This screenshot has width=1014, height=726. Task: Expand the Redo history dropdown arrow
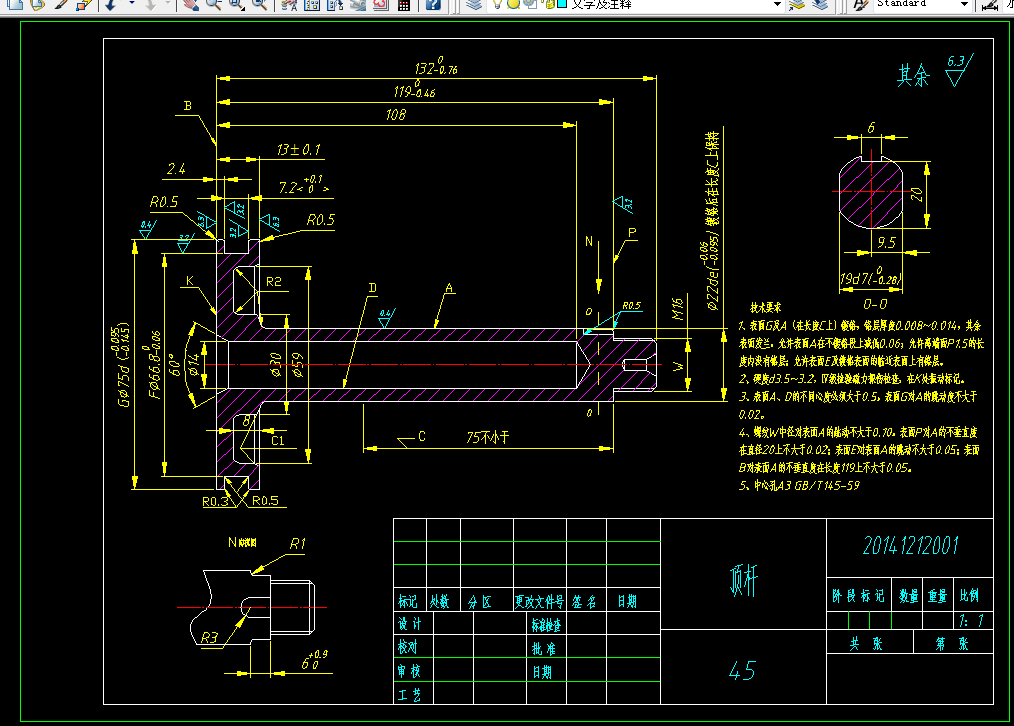coord(167,4)
